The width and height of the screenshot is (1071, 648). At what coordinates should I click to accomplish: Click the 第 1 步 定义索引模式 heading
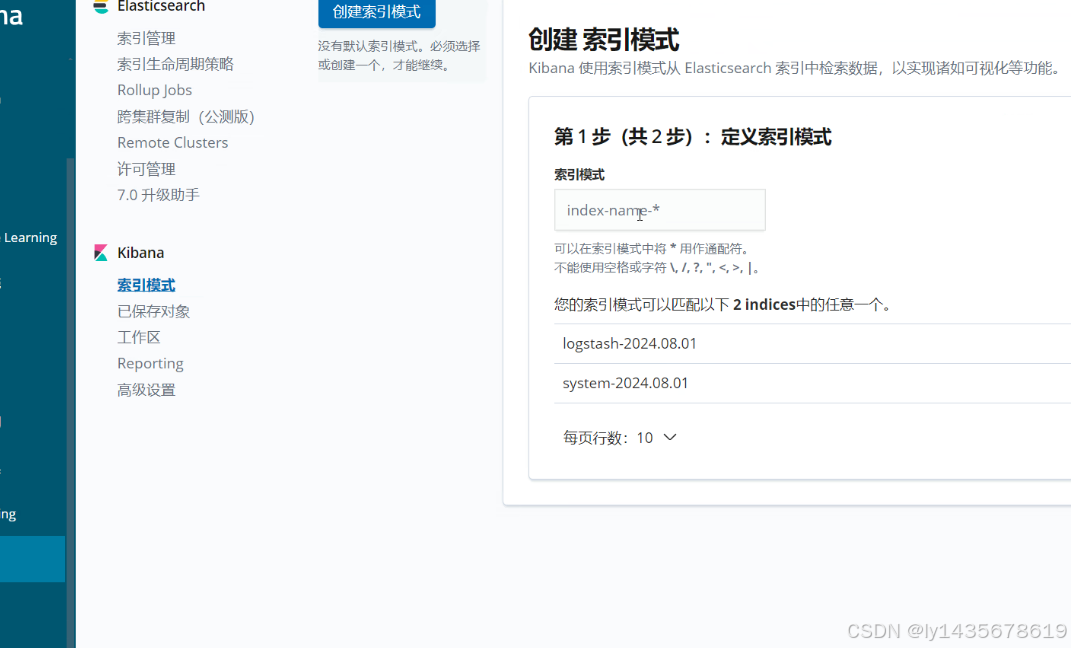693,137
